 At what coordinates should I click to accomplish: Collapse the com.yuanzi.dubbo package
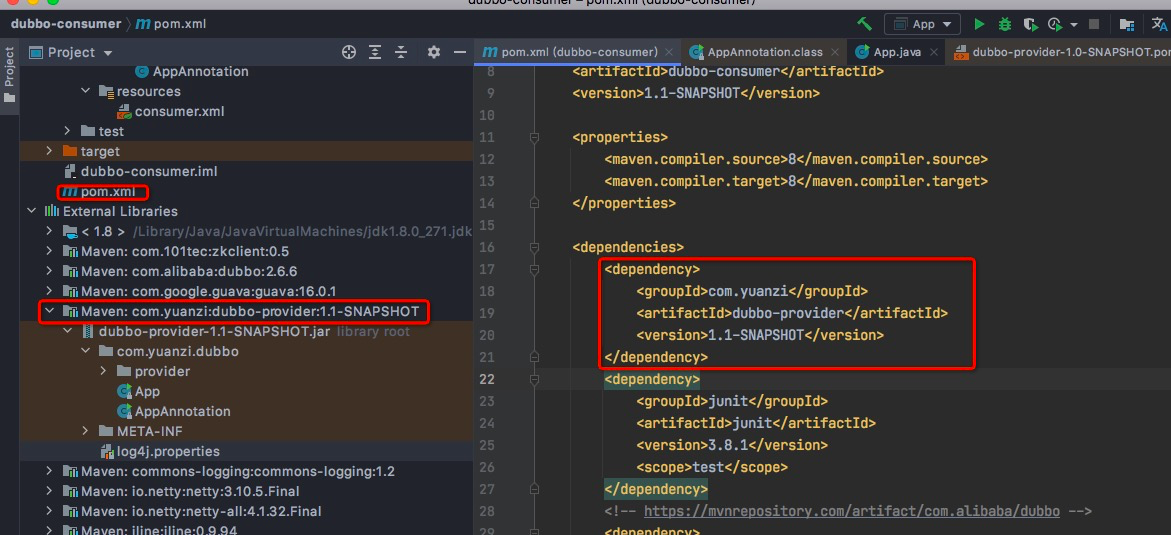85,351
